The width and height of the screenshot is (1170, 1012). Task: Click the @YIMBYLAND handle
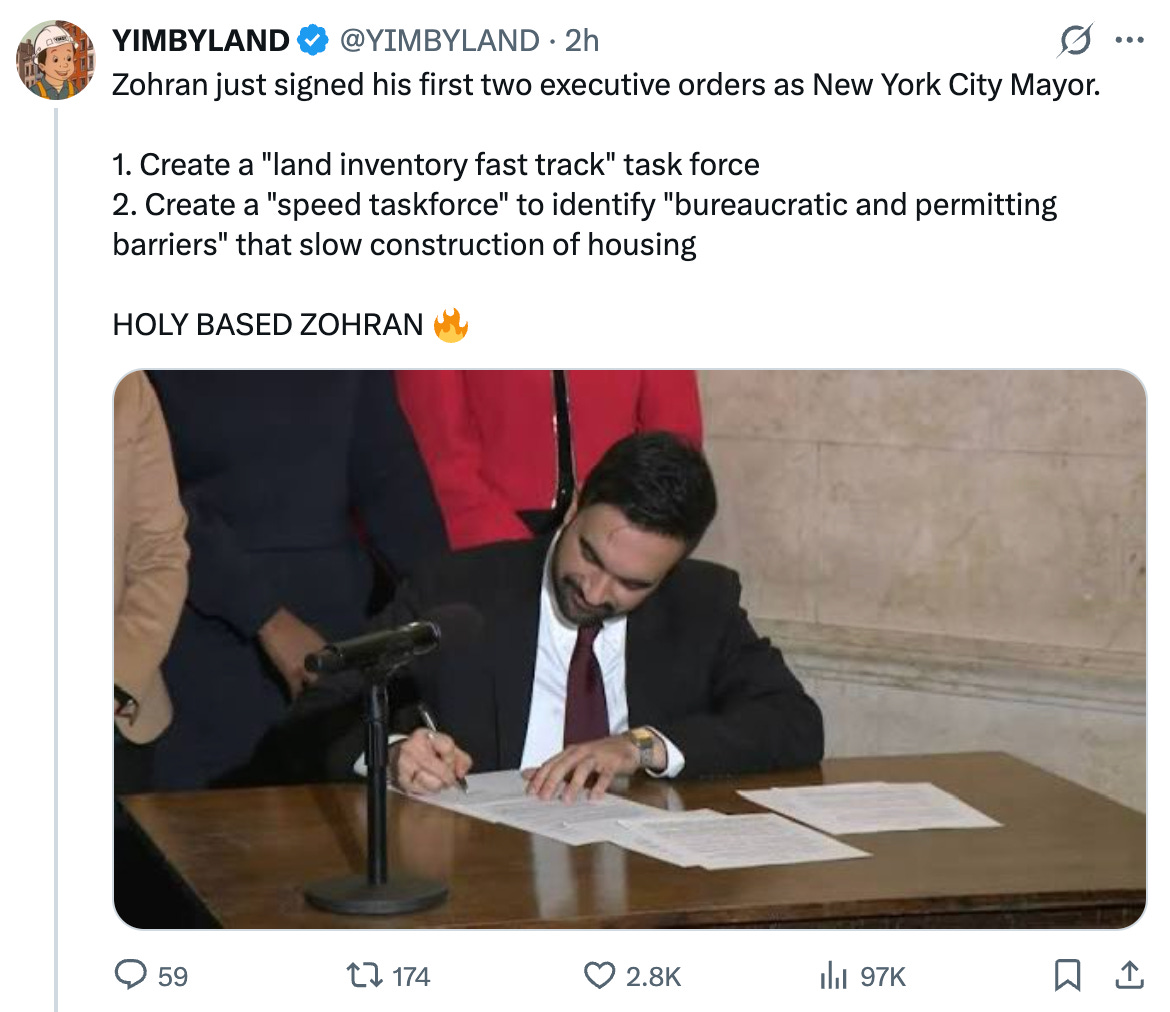(x=439, y=40)
